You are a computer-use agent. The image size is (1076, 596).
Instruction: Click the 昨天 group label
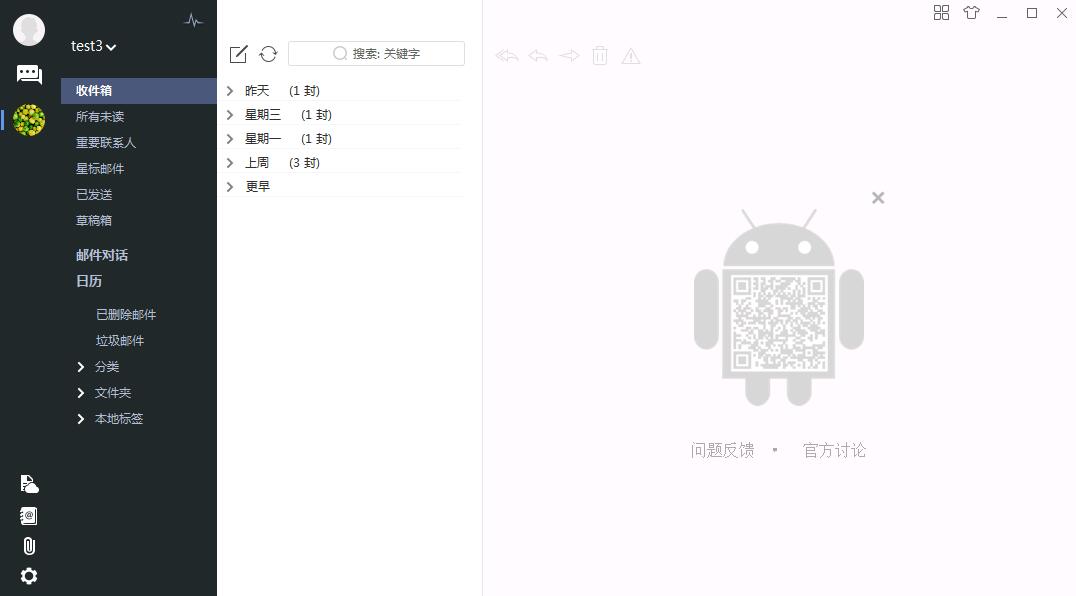click(257, 91)
